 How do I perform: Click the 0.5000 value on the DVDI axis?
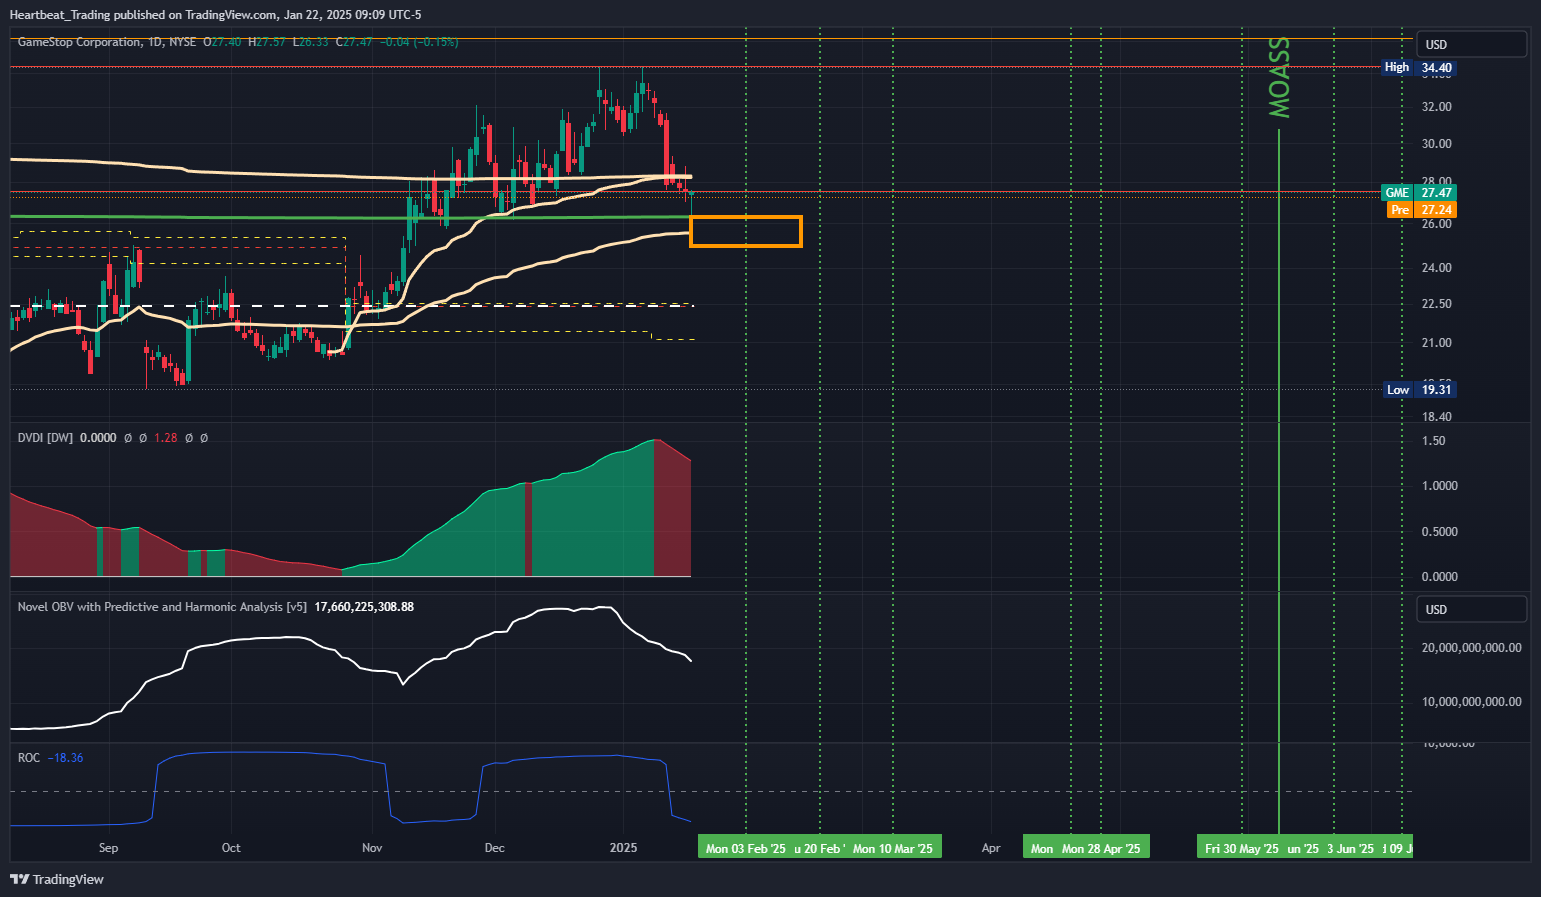(1440, 532)
